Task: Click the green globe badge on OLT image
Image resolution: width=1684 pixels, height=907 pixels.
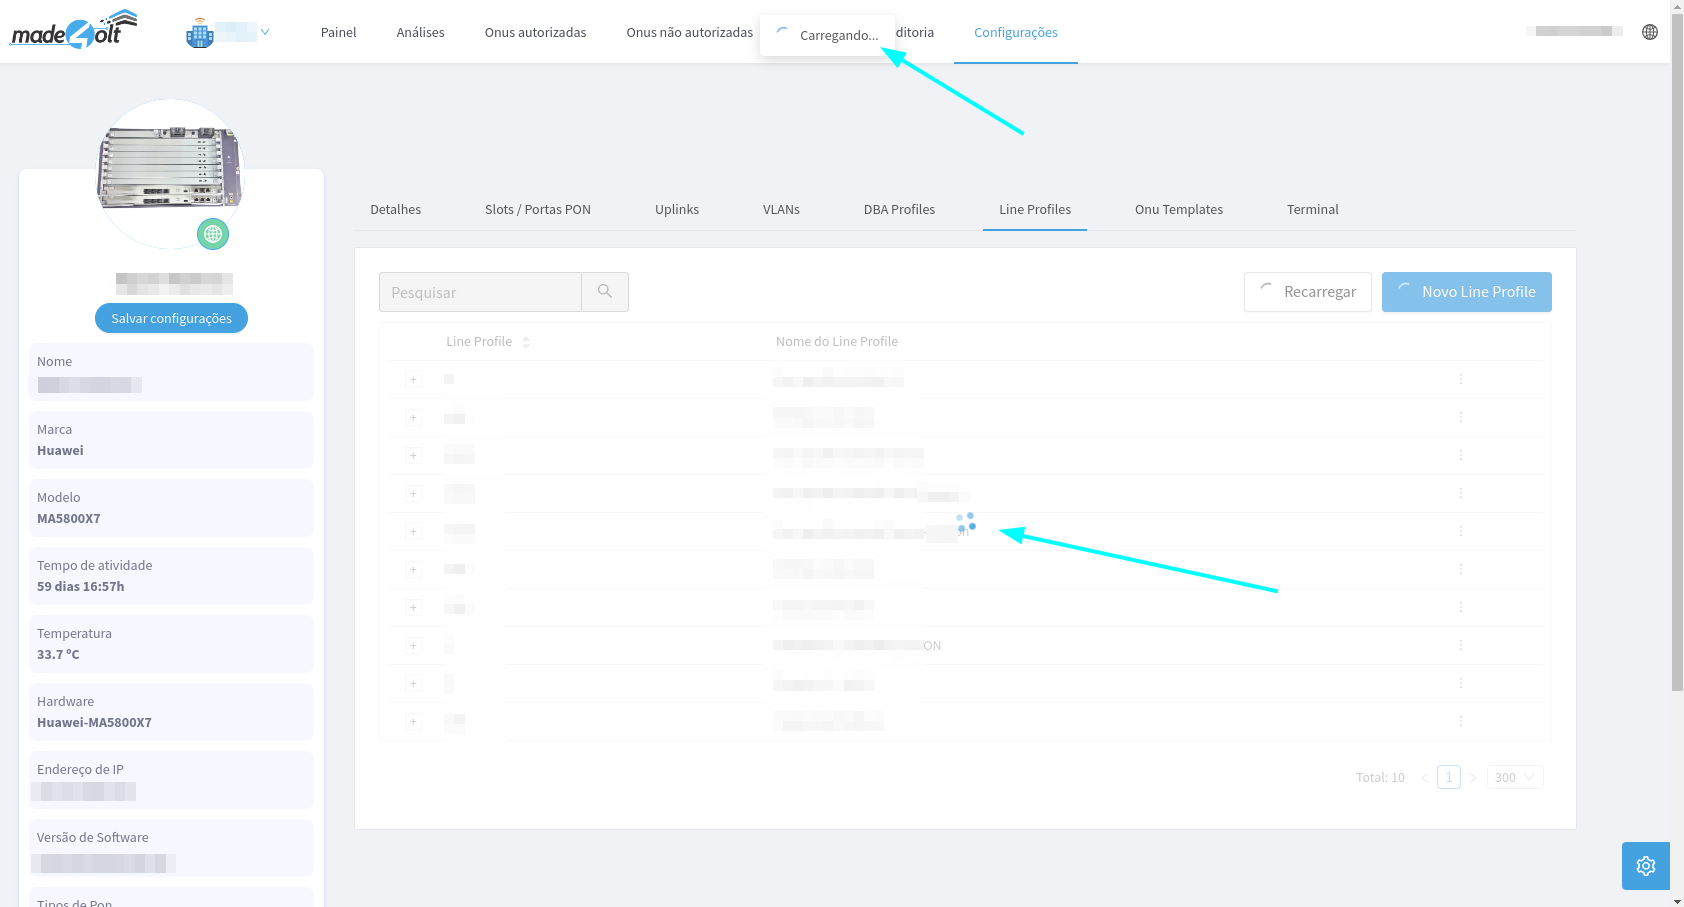Action: point(212,234)
